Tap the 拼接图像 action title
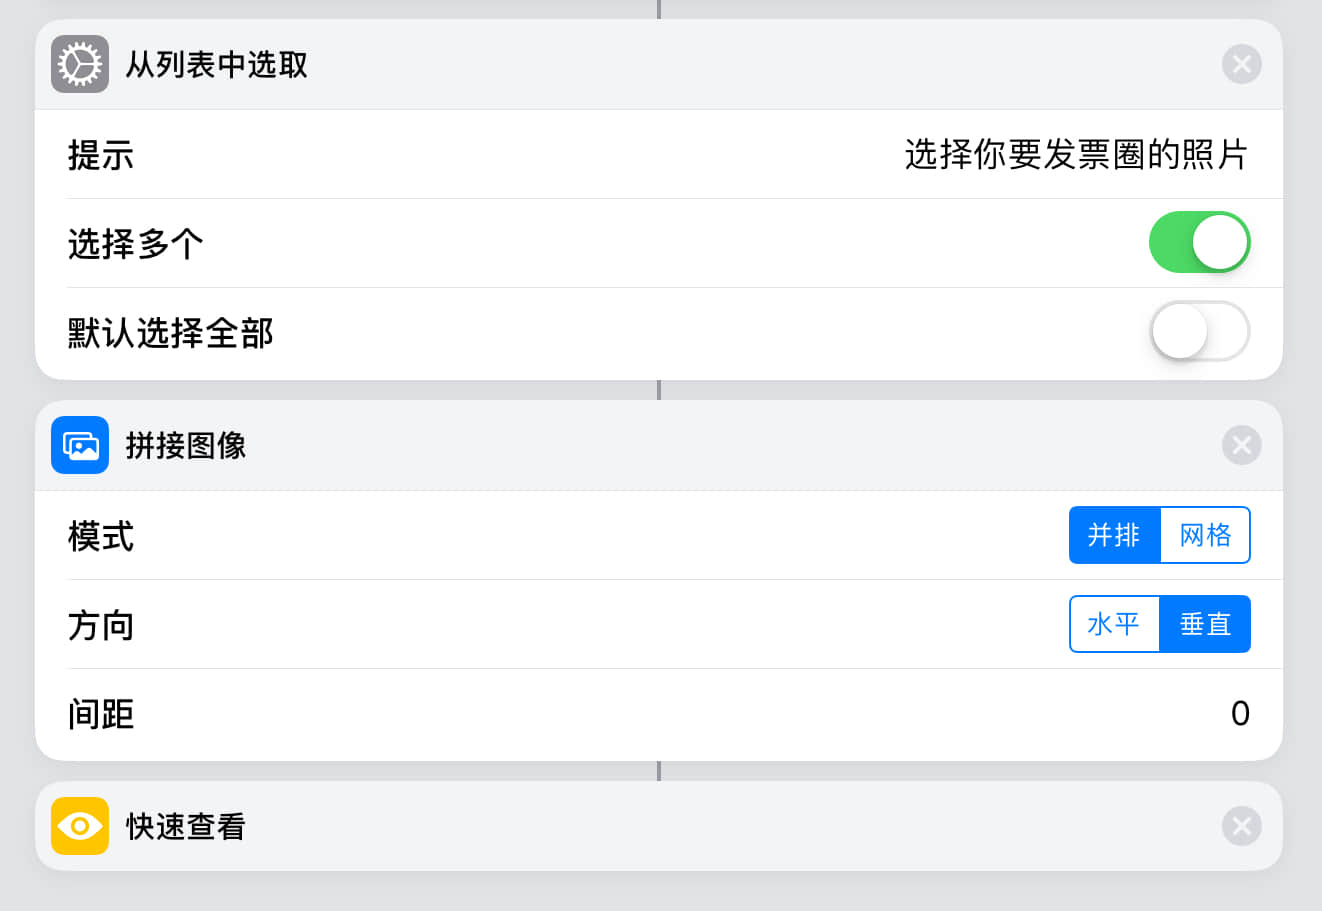1322x911 pixels. [186, 446]
